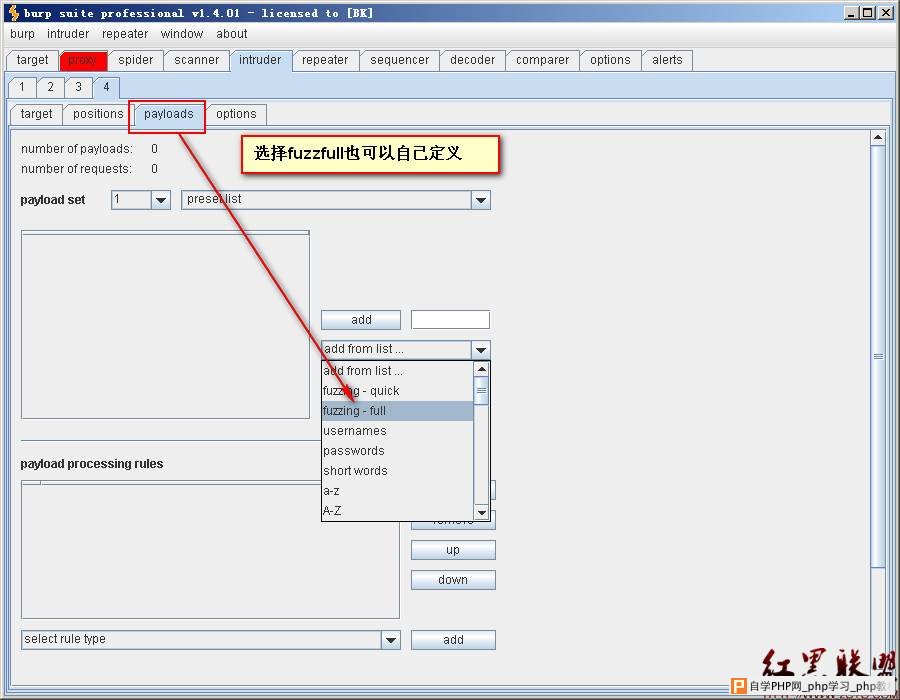Select intruder attack tab 3
900x700 pixels.
coord(79,87)
